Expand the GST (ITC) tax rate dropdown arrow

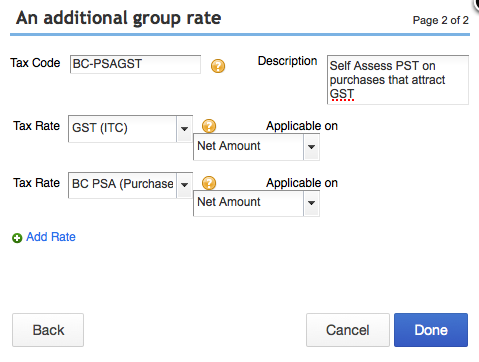click(184, 129)
